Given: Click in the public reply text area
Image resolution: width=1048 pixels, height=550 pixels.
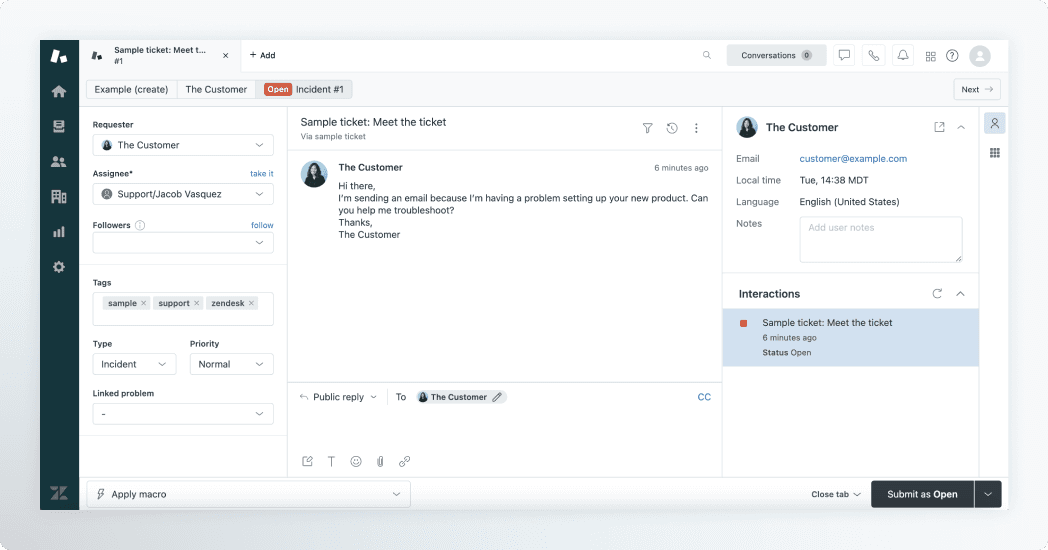Looking at the screenshot, I should point(505,428).
